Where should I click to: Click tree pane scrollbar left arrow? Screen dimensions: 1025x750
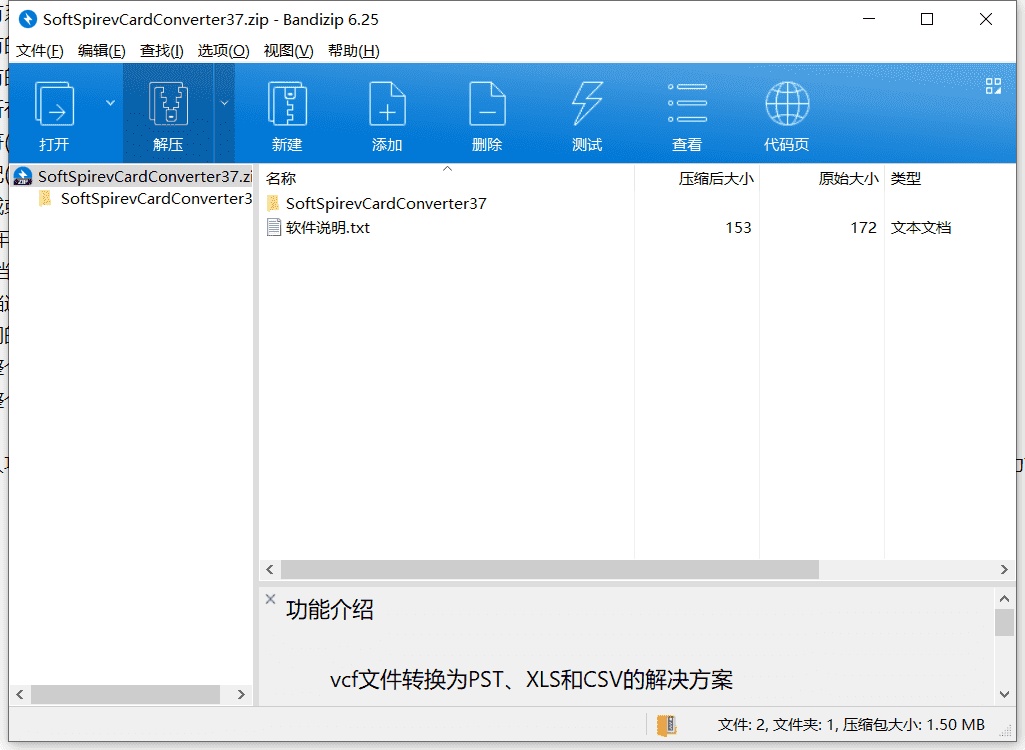20,694
